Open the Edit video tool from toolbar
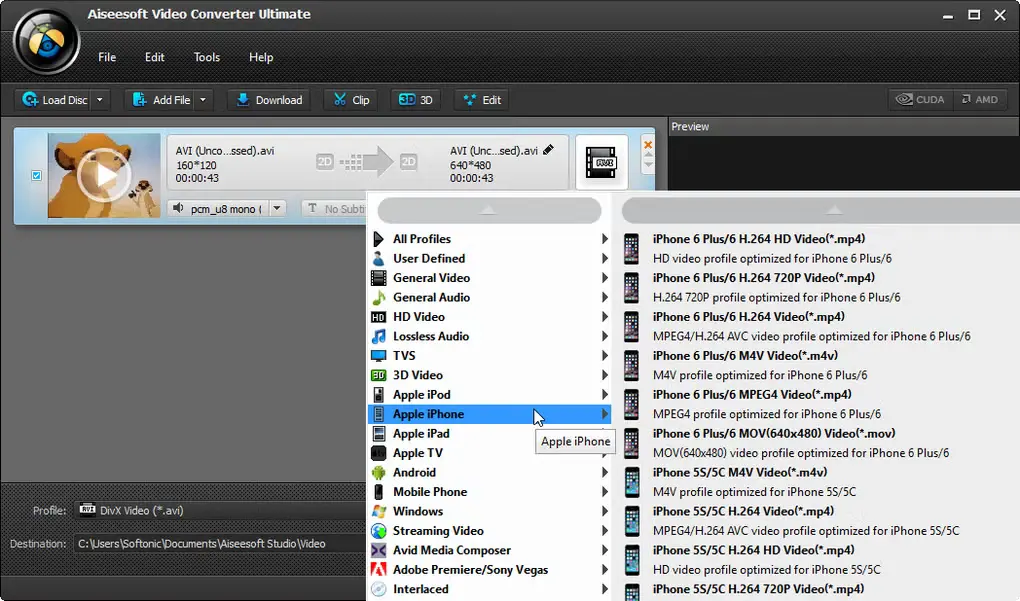 point(480,99)
